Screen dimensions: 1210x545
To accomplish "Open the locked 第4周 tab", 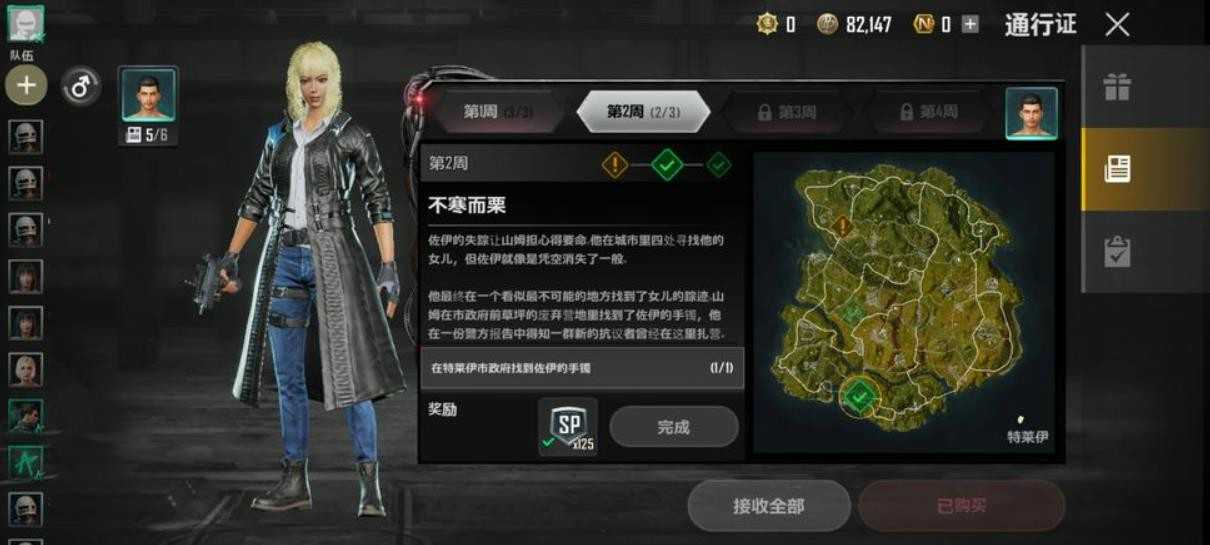I will pos(928,112).
